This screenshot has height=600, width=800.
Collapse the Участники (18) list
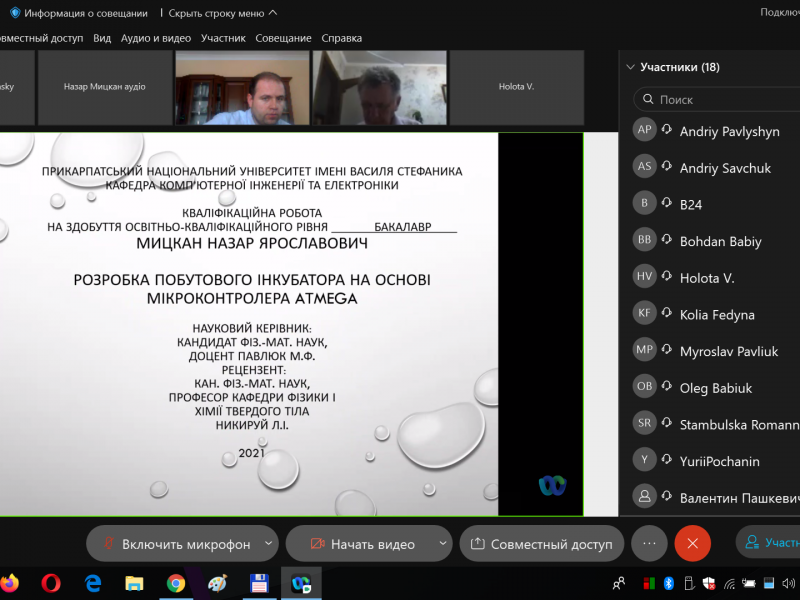[630, 67]
